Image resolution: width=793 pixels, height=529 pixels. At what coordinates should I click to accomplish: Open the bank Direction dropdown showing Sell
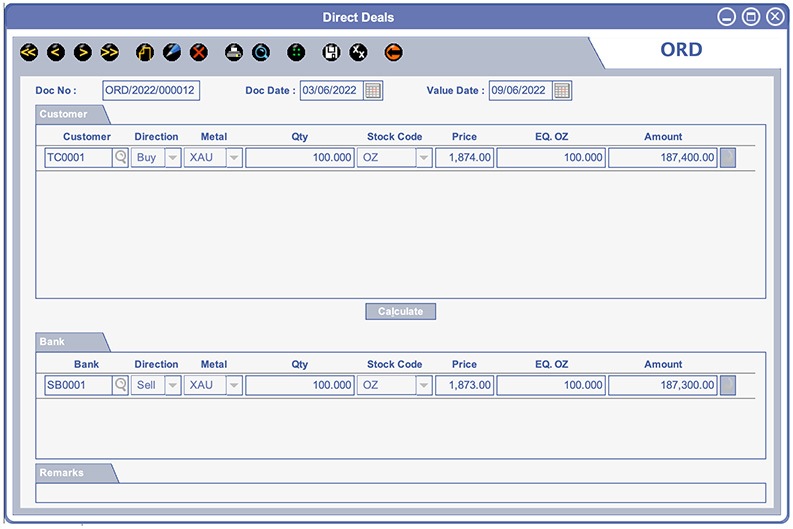(x=172, y=385)
